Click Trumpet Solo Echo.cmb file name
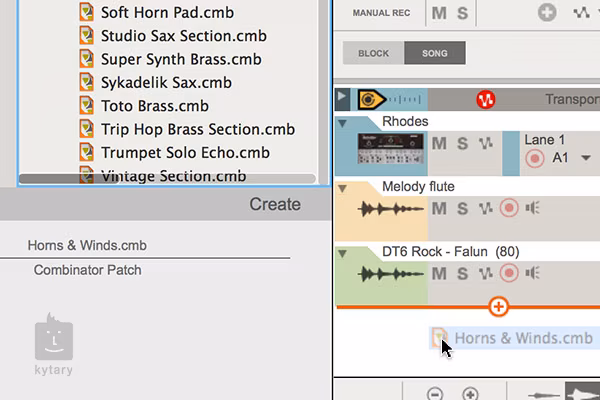 (185, 153)
